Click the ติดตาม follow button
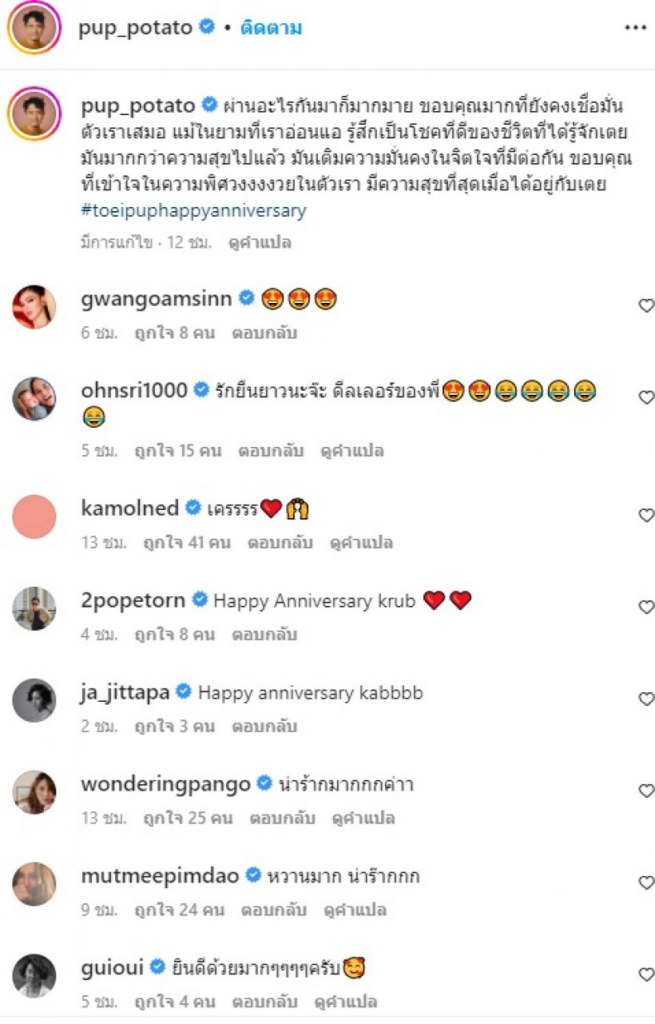 click(x=271, y=28)
